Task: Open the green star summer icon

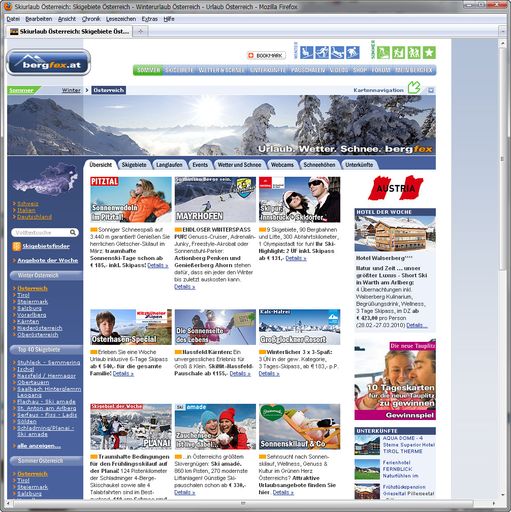Action: (429, 52)
